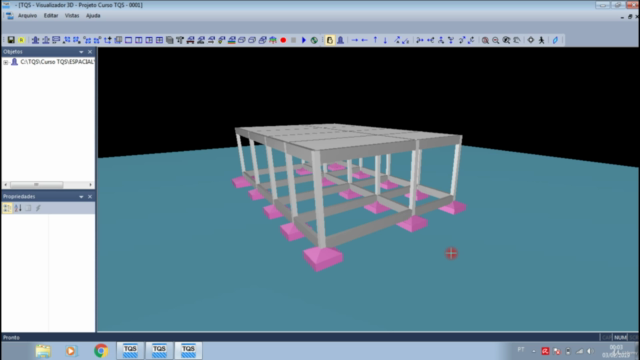Click the diamond shaped target icon
Image resolution: width=640 pixels, height=360 pixels.
pyautogui.click(x=531, y=40)
